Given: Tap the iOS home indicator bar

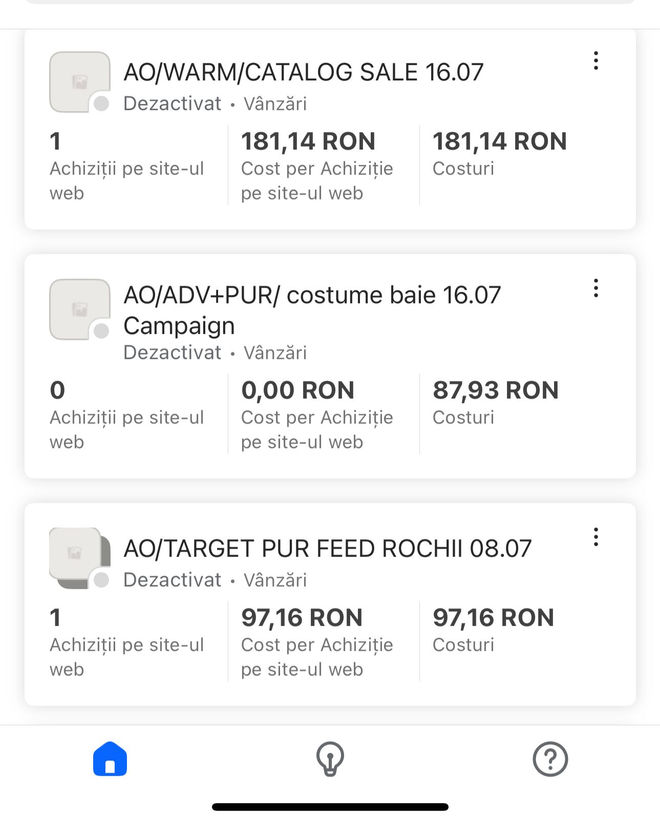Looking at the screenshot, I should click(330, 807).
